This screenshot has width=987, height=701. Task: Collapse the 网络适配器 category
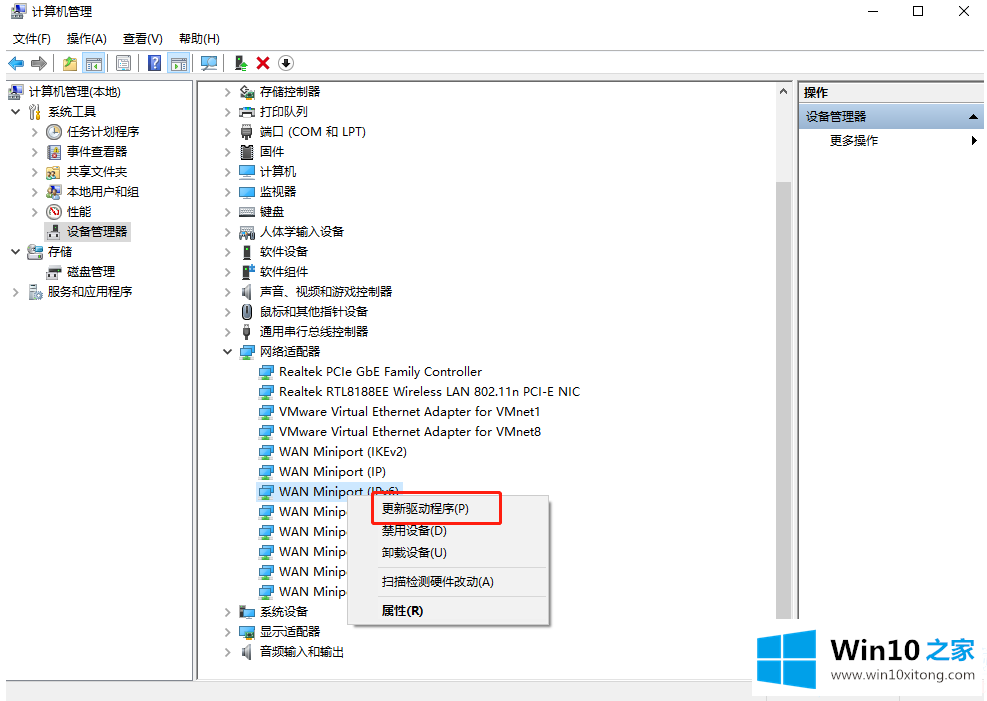point(228,352)
